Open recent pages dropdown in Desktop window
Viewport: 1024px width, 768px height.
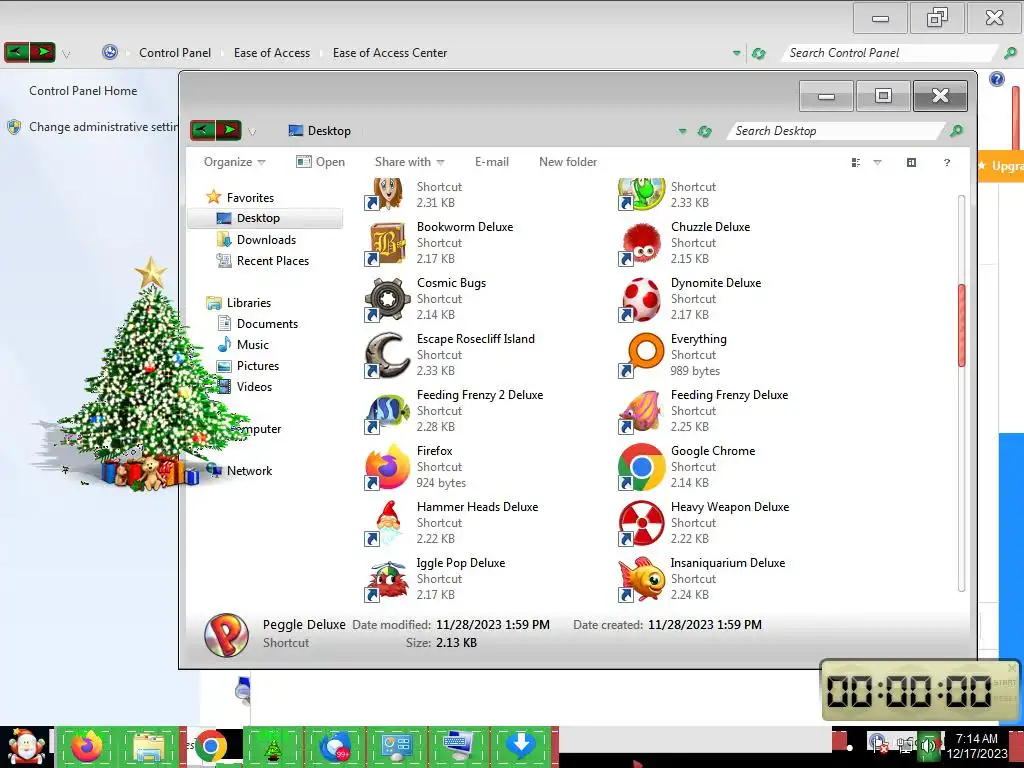point(252,132)
